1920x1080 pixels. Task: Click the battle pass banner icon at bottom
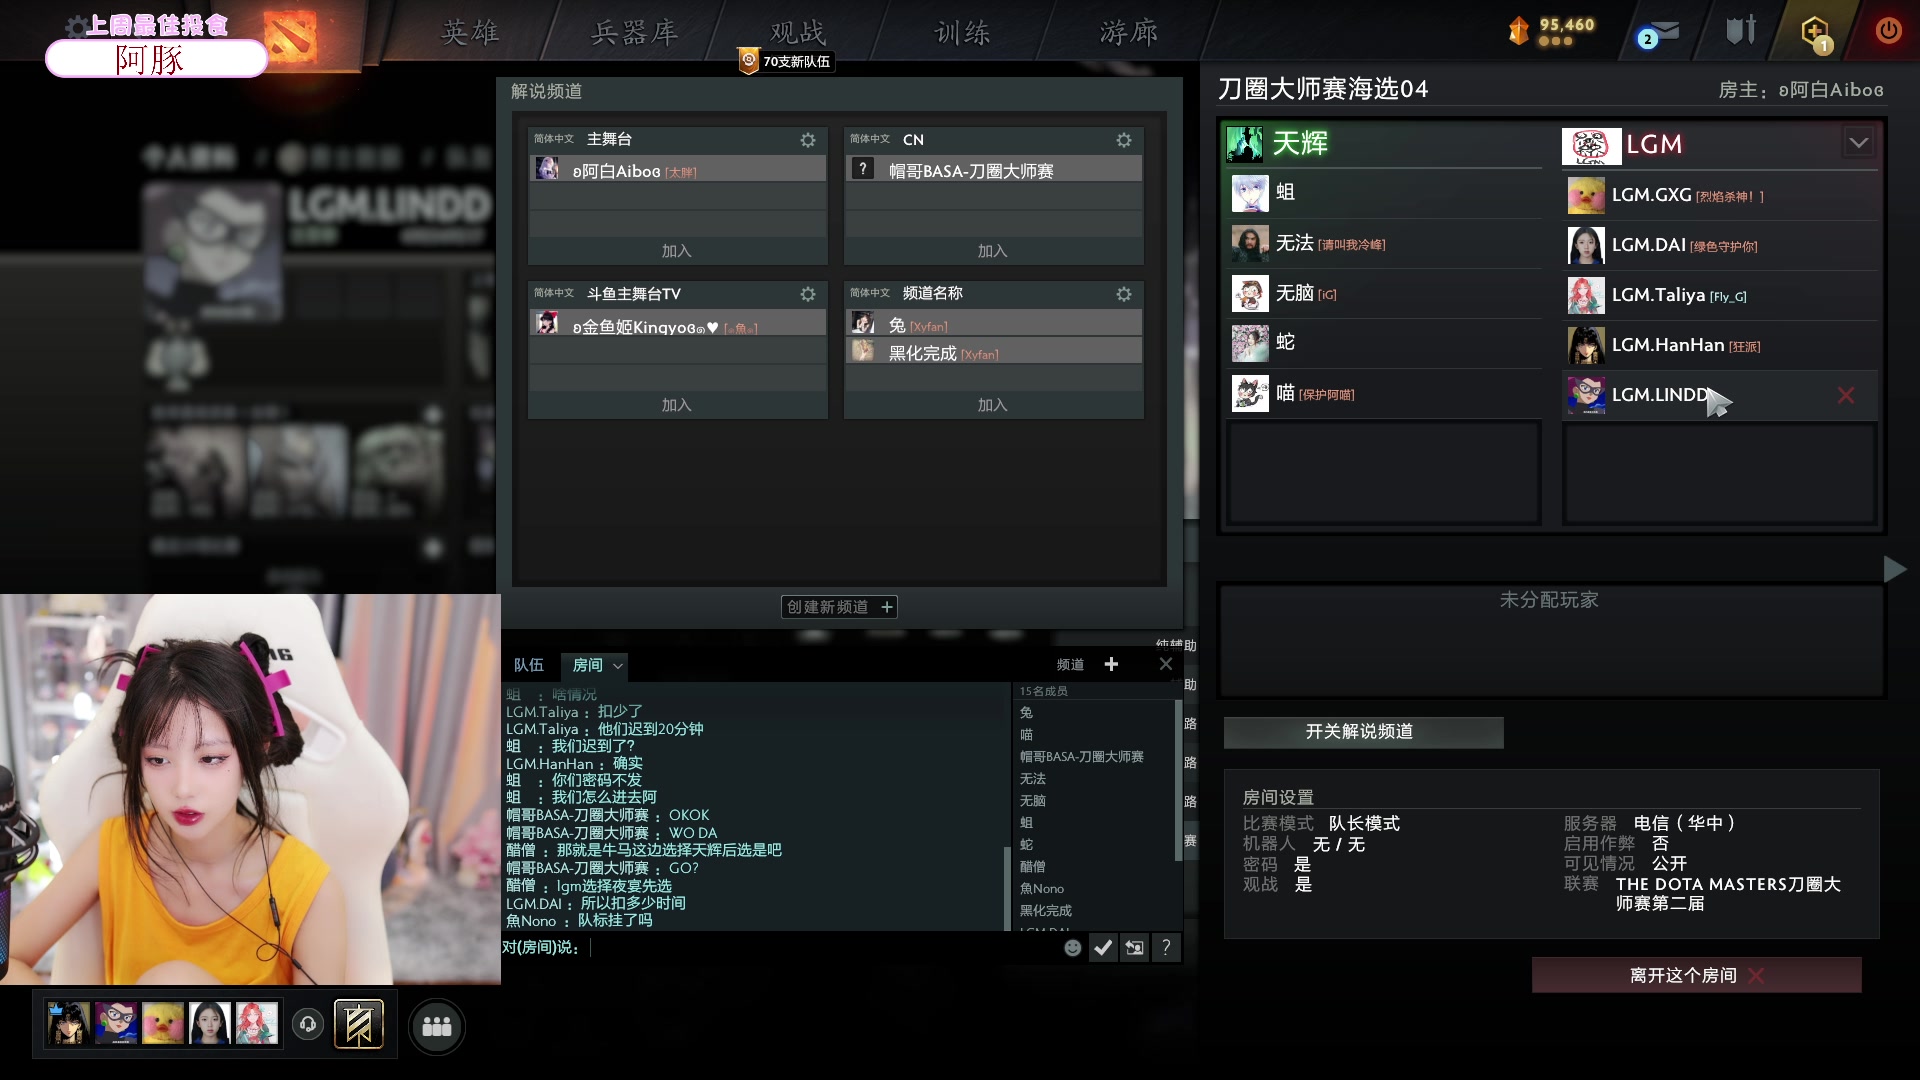[x=359, y=1025]
